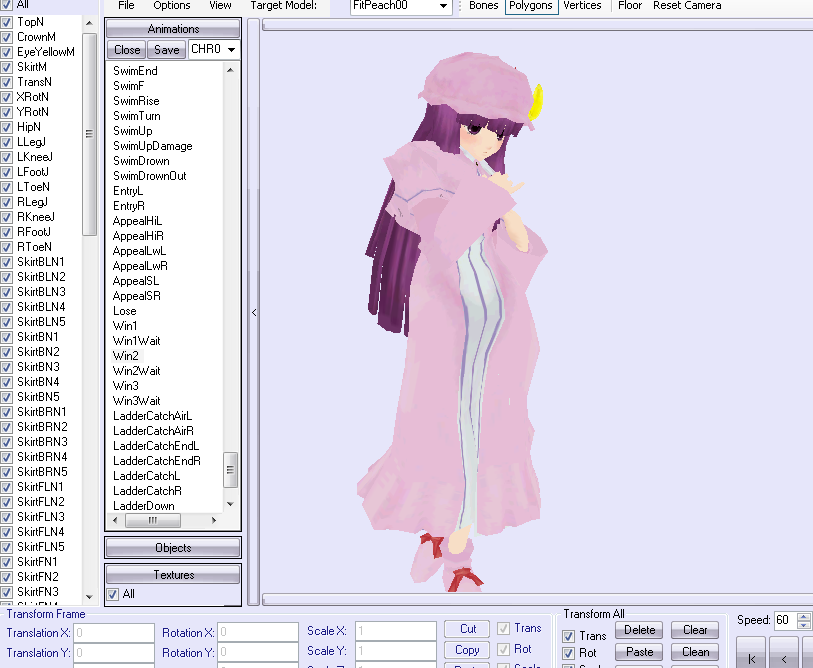Select the Win1 animation
This screenshot has width=813, height=668.
click(125, 326)
